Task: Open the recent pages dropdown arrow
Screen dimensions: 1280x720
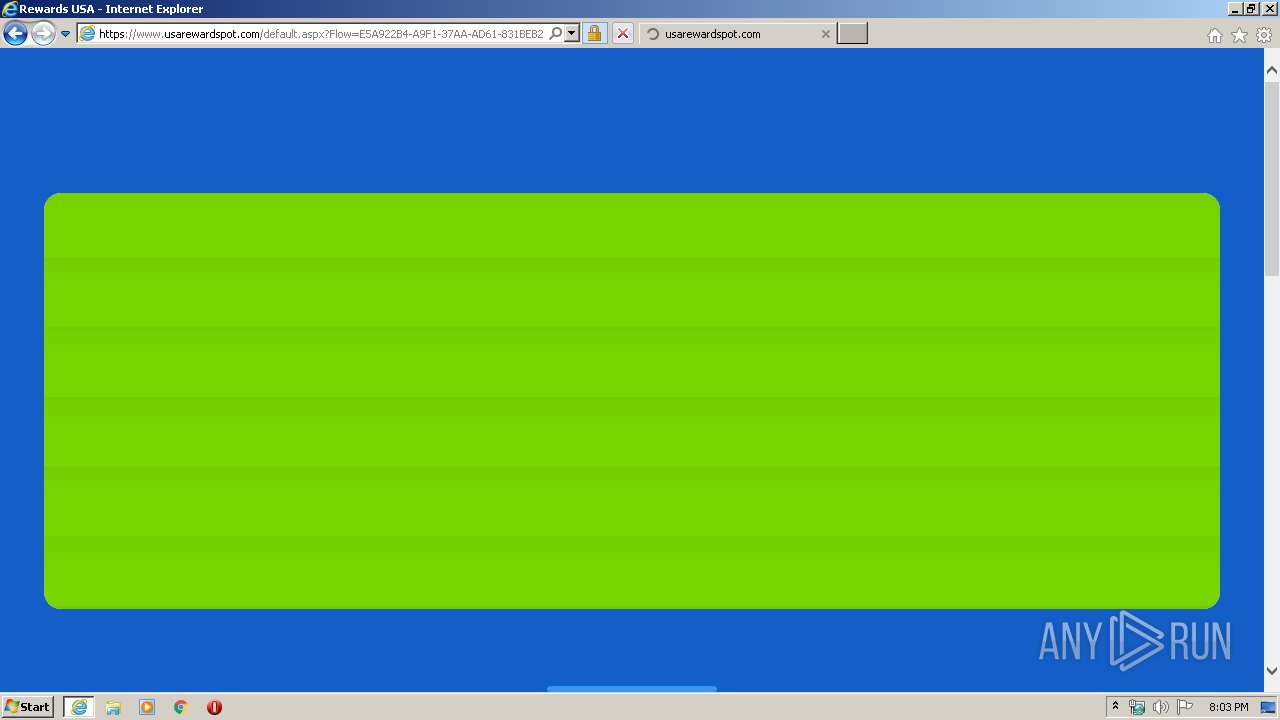Action: tap(66, 34)
